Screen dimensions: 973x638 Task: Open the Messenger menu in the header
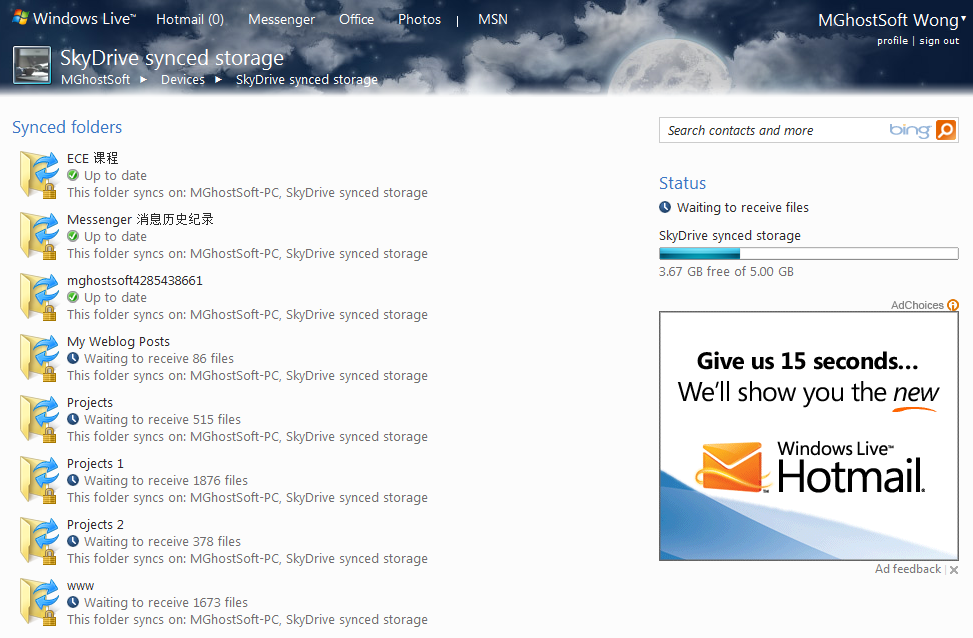281,19
